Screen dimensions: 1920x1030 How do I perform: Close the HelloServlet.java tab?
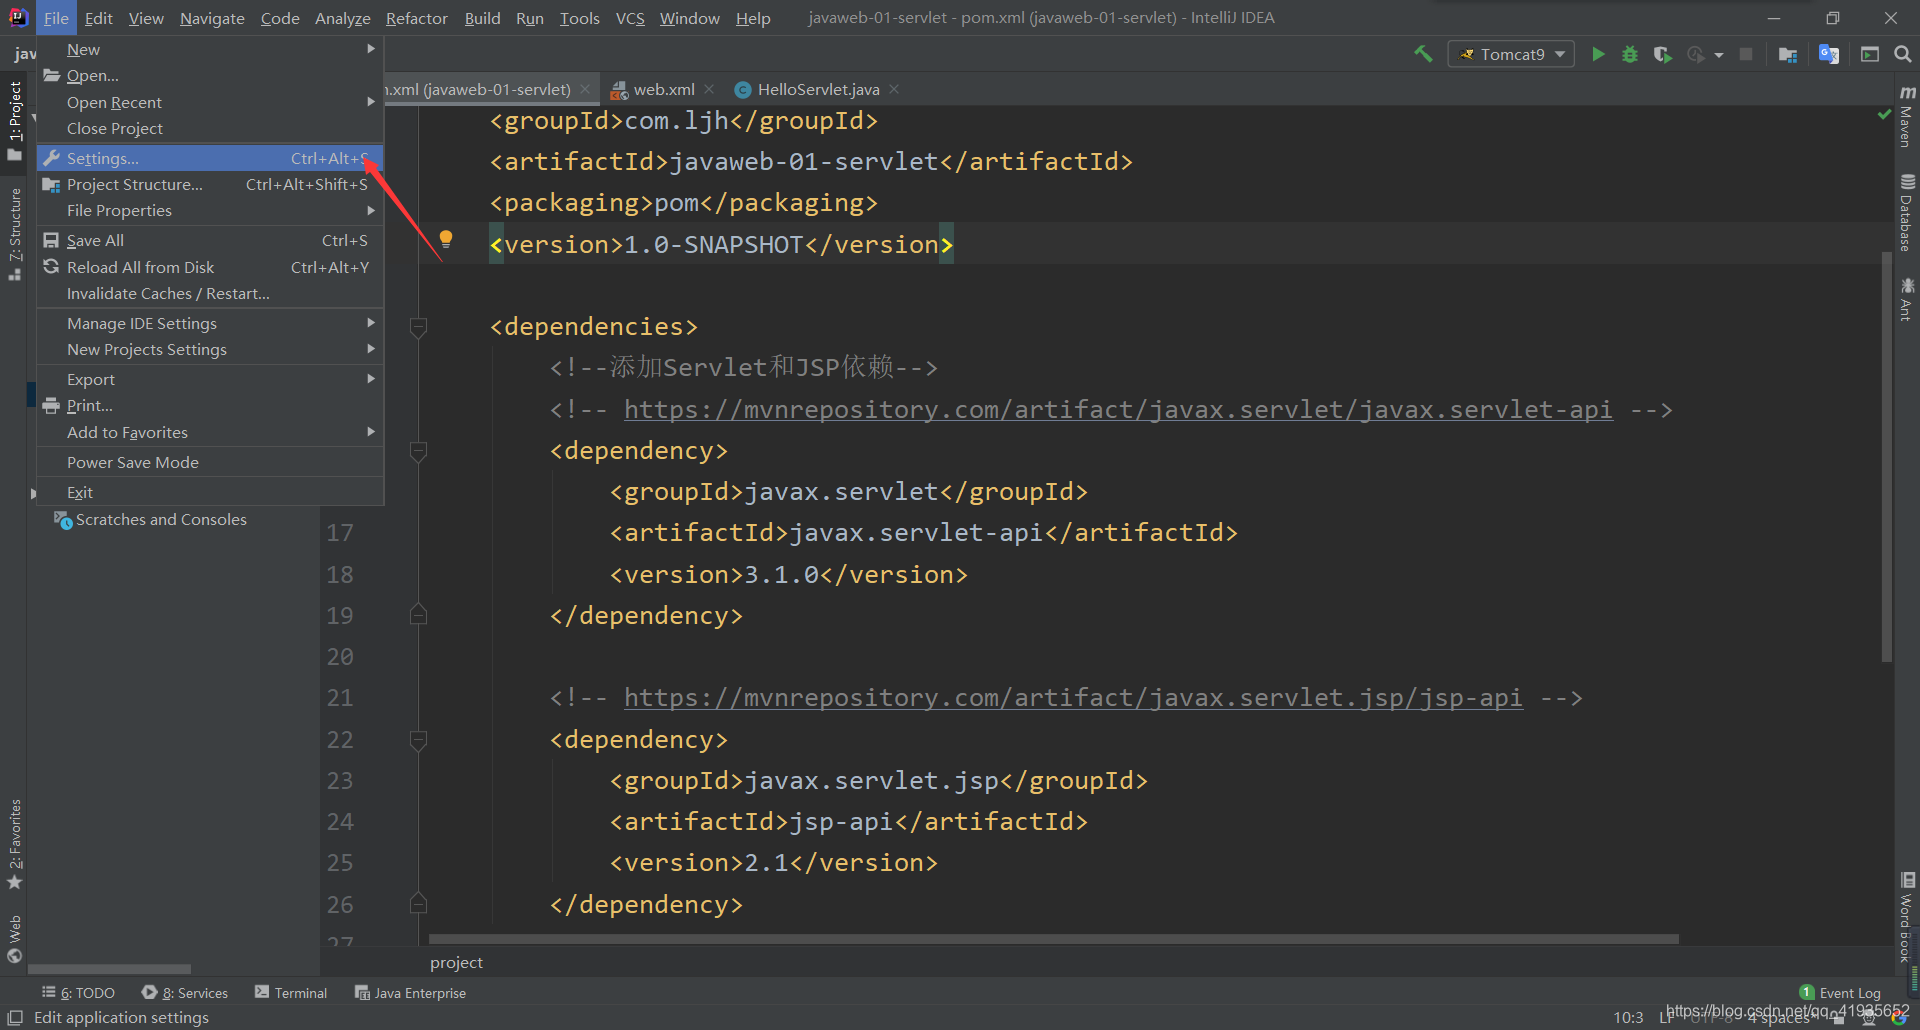pyautogui.click(x=894, y=89)
